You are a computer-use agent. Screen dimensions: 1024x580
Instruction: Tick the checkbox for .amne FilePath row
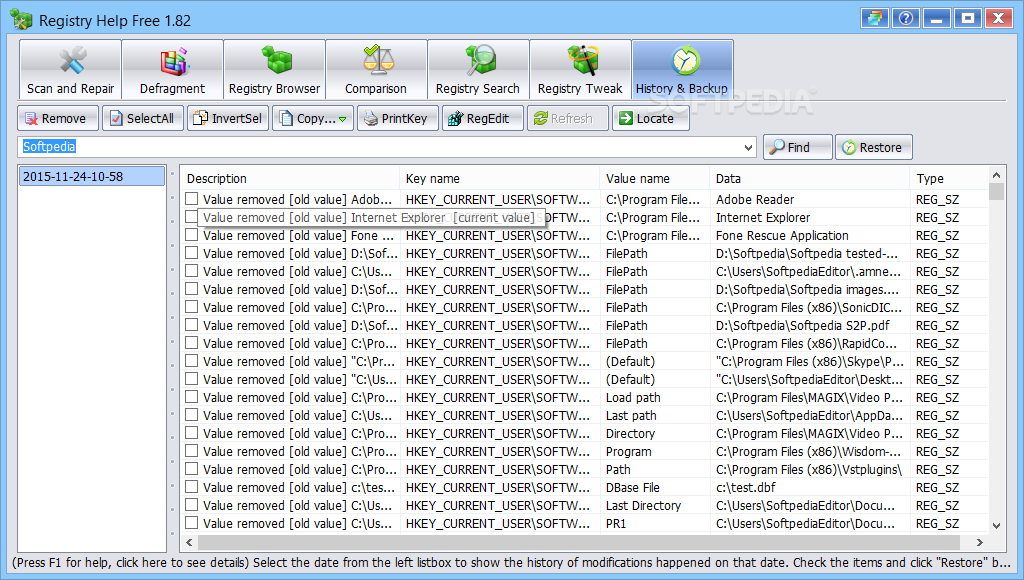pyautogui.click(x=191, y=270)
